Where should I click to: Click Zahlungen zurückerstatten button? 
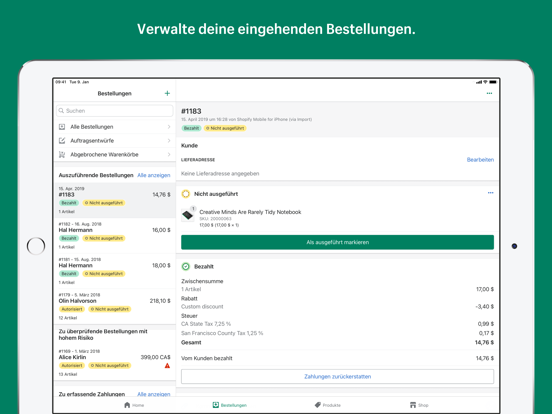click(x=337, y=376)
